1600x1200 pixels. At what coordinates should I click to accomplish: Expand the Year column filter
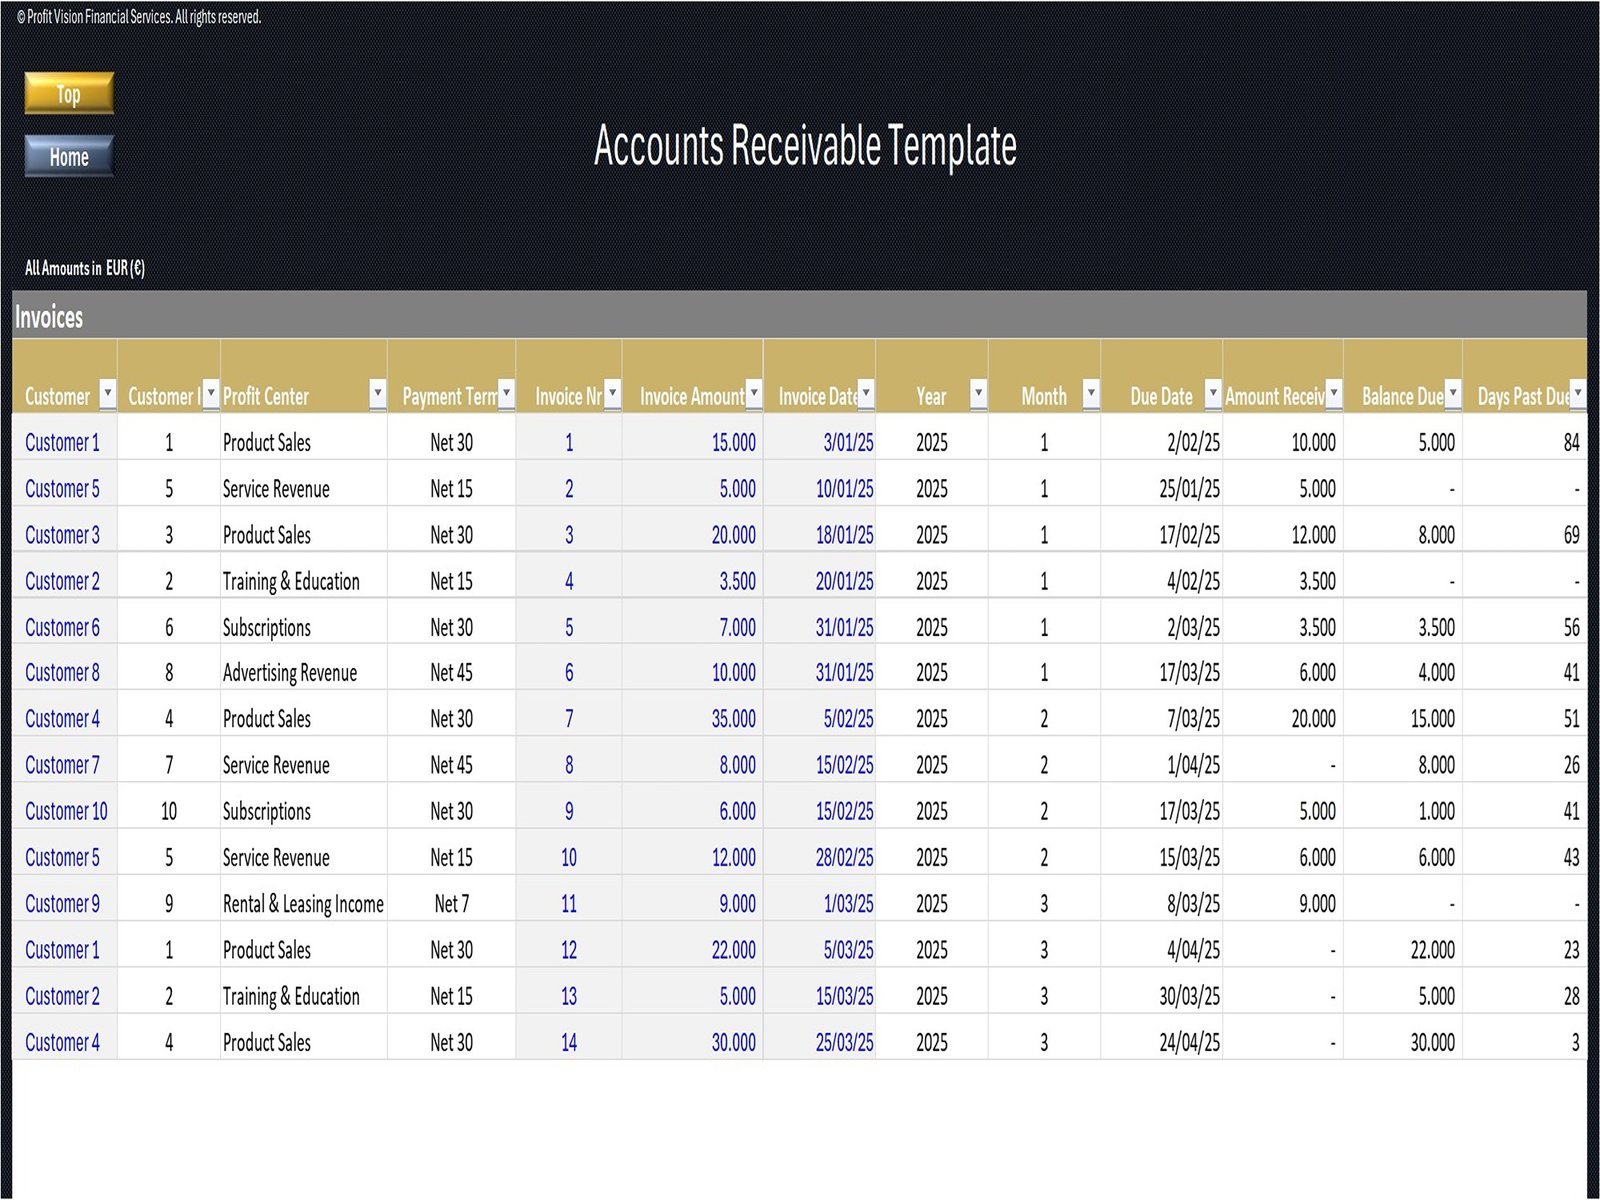coord(978,394)
